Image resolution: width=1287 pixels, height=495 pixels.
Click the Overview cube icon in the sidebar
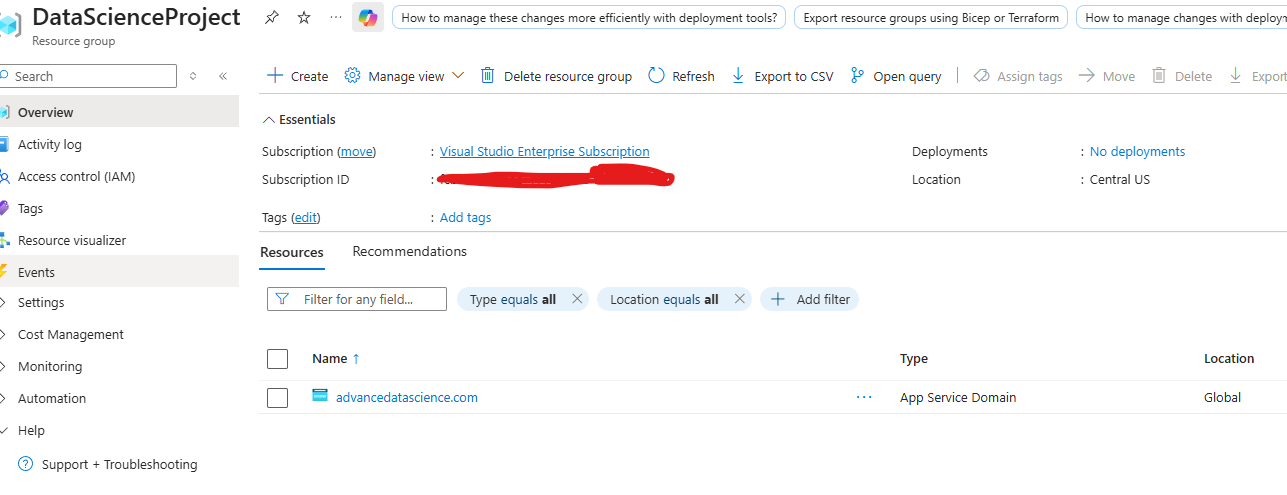[x=4, y=112]
